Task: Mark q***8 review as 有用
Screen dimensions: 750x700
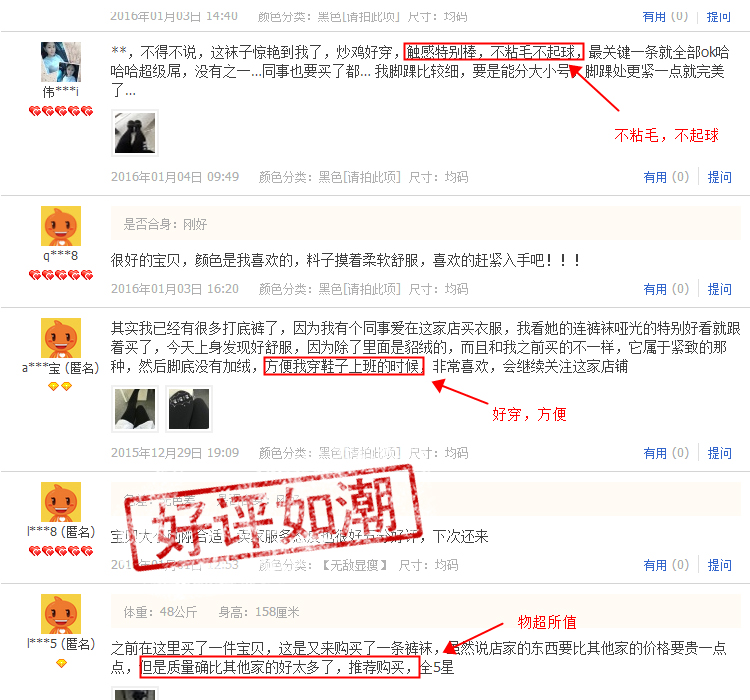Action: coord(666,289)
